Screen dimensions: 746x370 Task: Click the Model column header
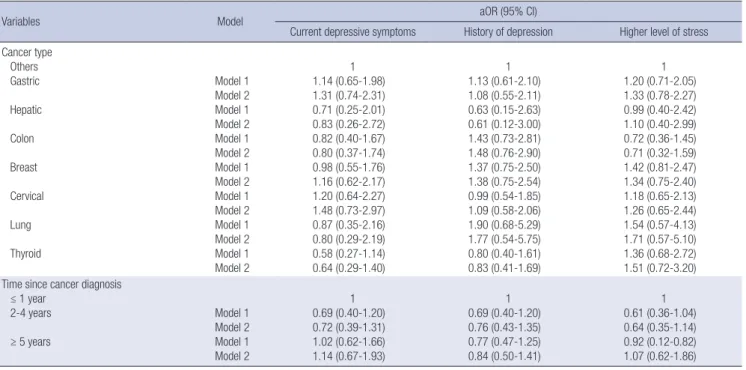pos(230,21)
